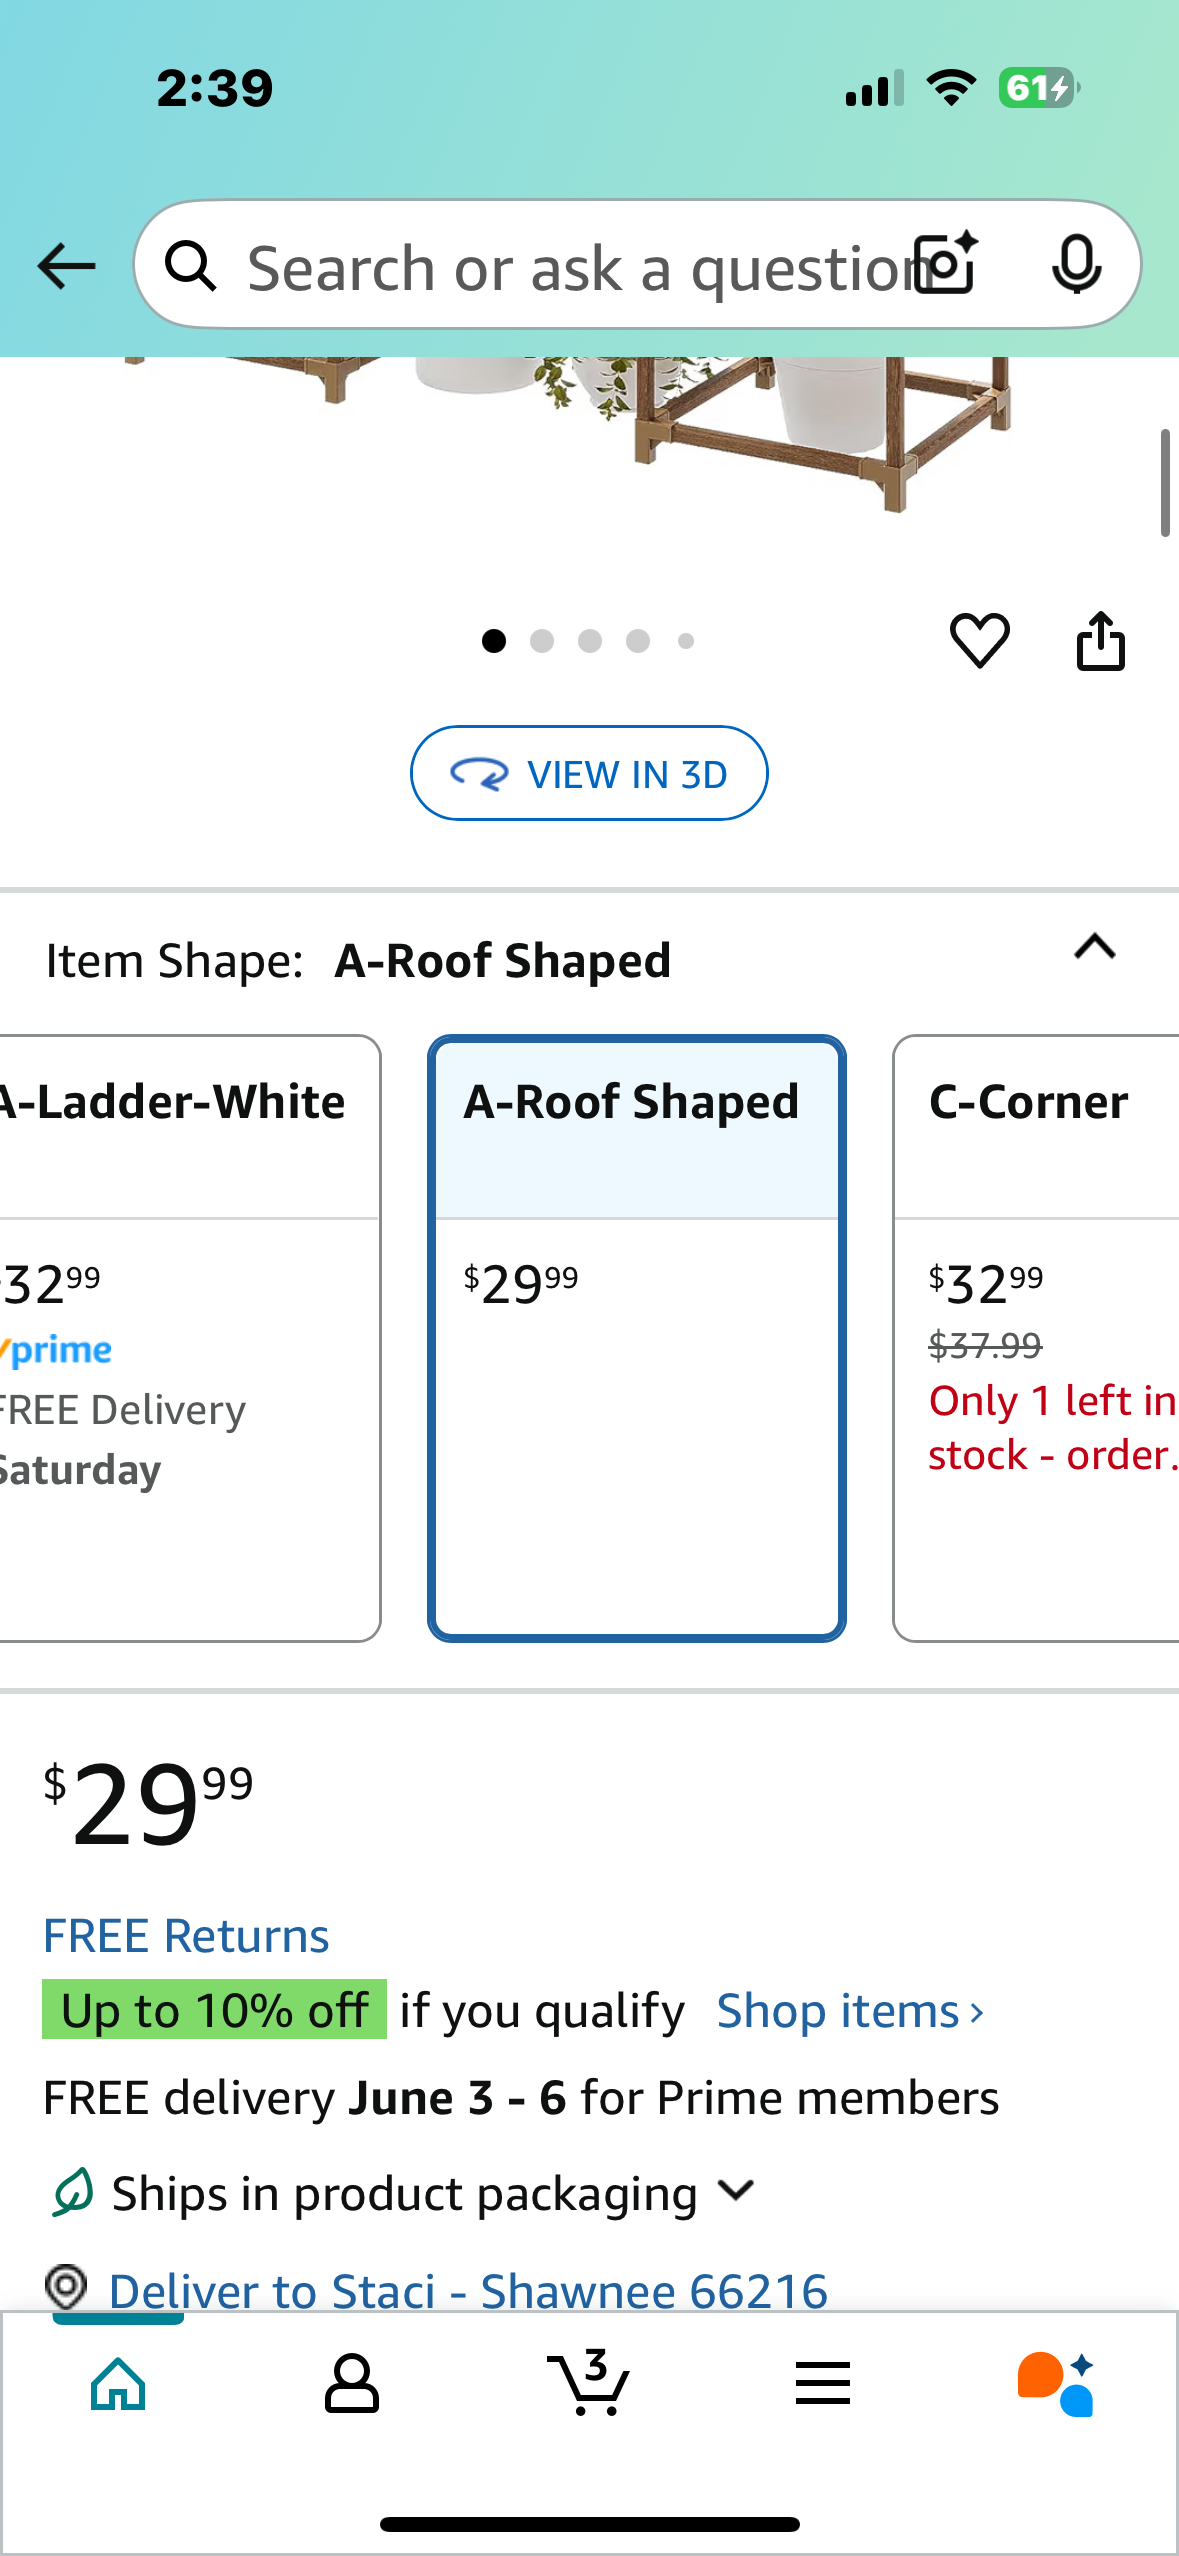Open the hamburger menu

click(x=823, y=2383)
